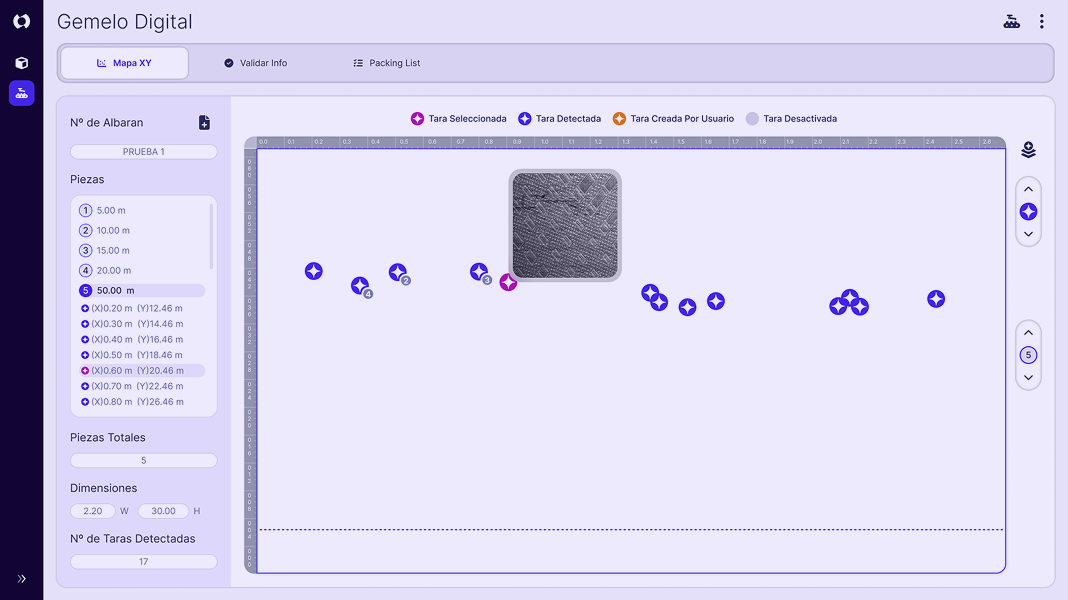The width and height of the screenshot is (1068, 600).
Task: Click the up chevron above tare marker selector
Action: pyautogui.click(x=1028, y=190)
